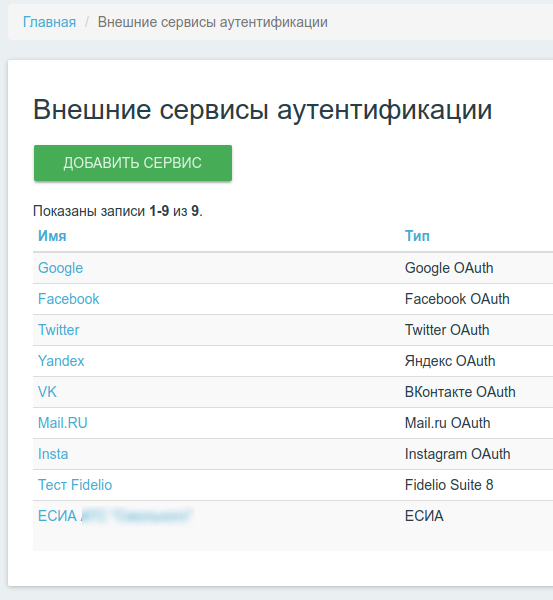
Task: Click the Главная breadcrumb link
Action: (49, 22)
